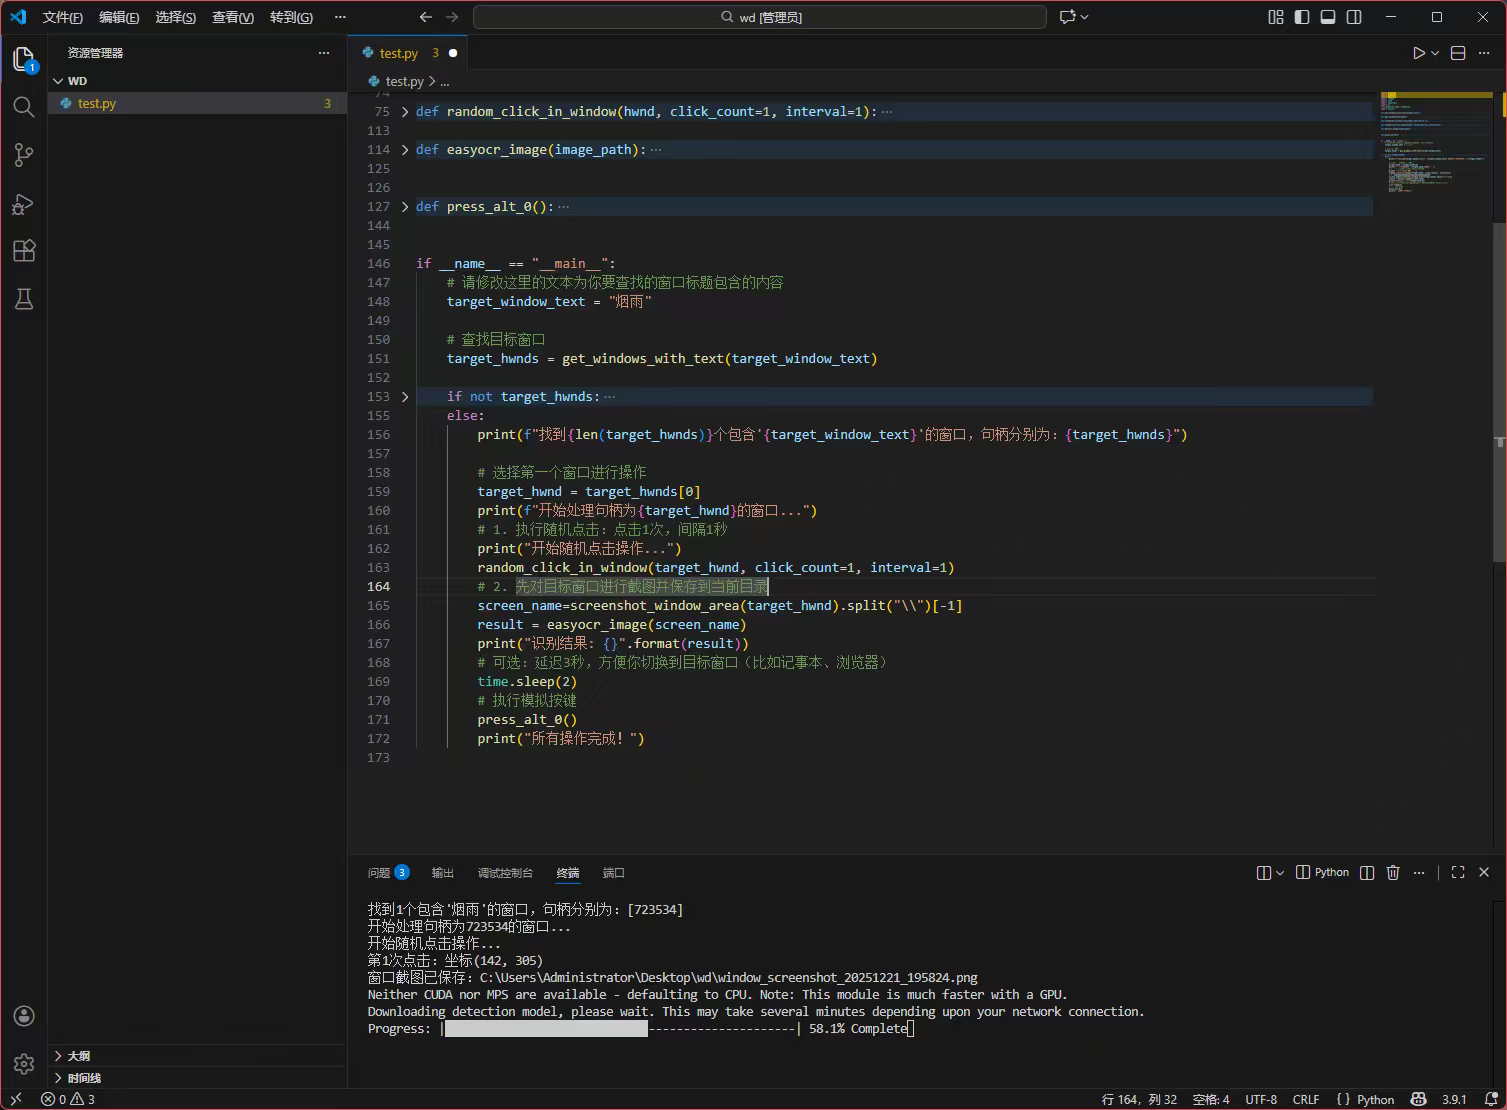Image resolution: width=1507 pixels, height=1110 pixels.
Task: Switch to the Problems panel tab
Action: click(x=379, y=873)
